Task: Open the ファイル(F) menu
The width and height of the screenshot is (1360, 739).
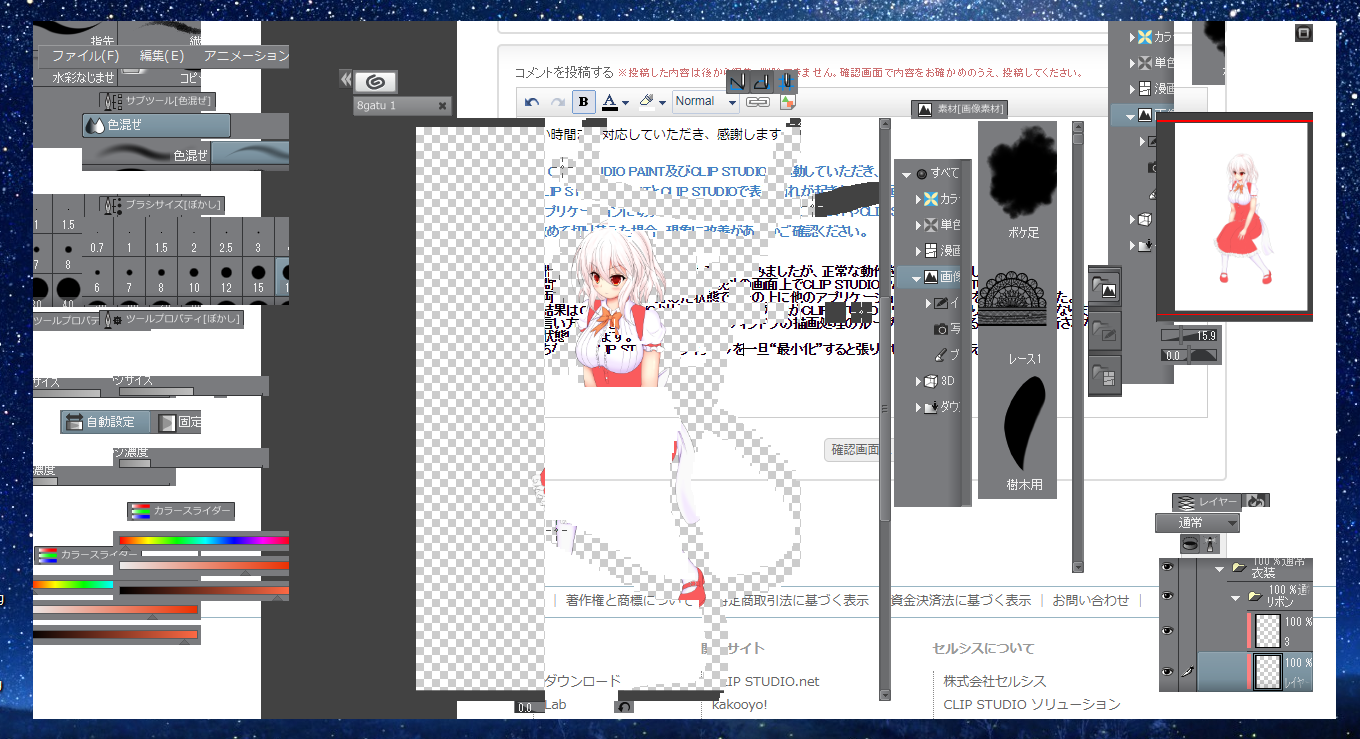Action: tap(85, 56)
